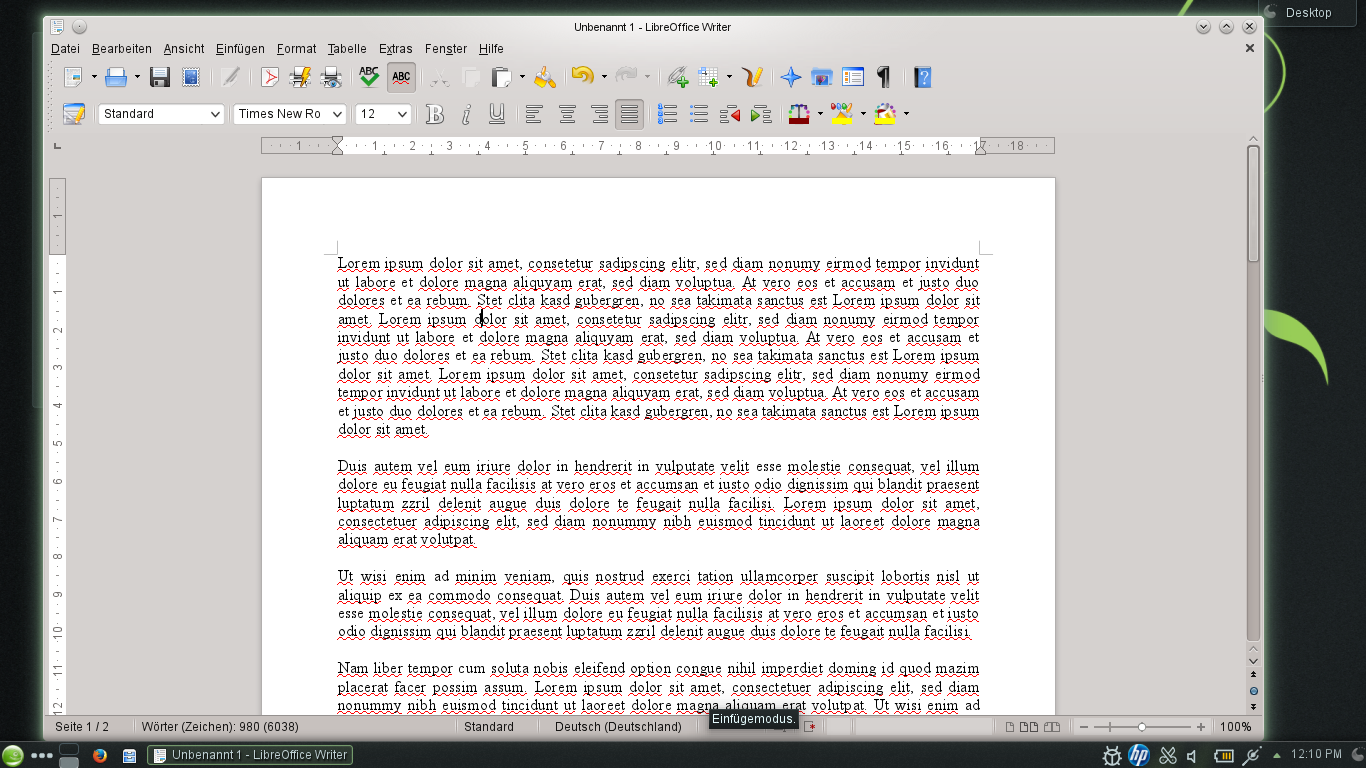The height and width of the screenshot is (768, 1366).
Task: Insert a table using table icon
Action: click(x=709, y=77)
